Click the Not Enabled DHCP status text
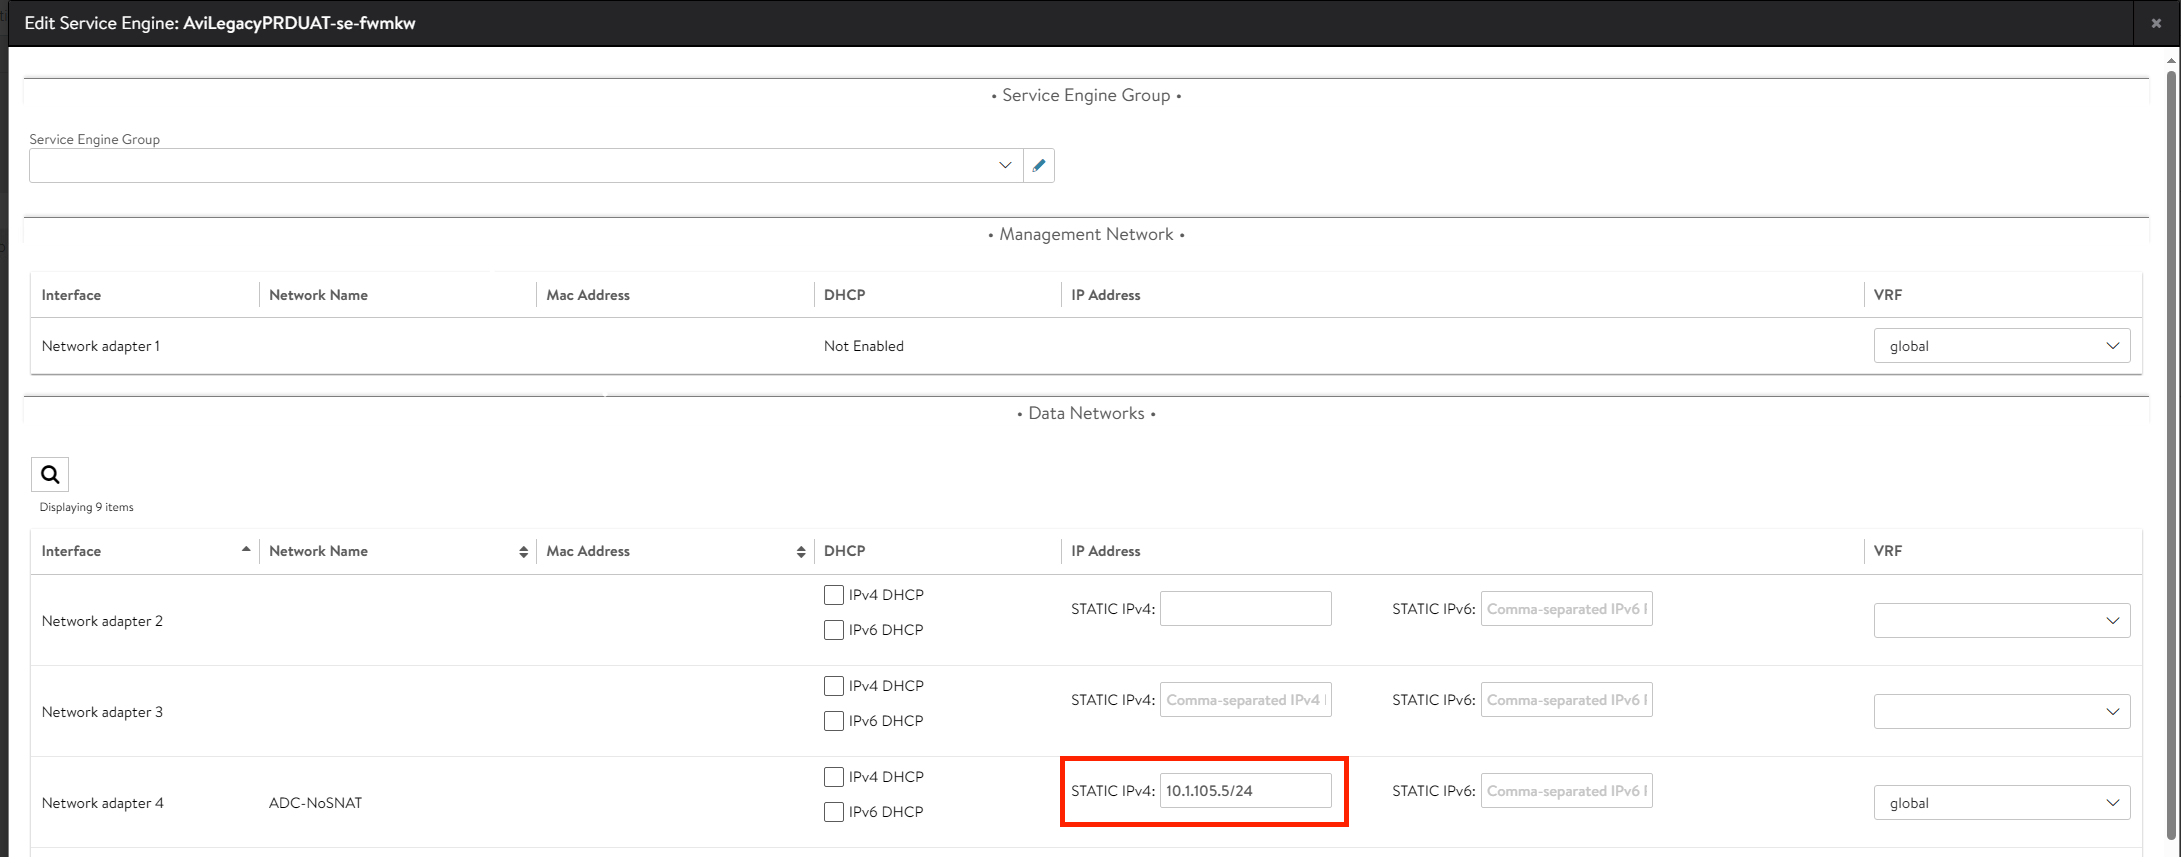Image resolution: width=2181 pixels, height=857 pixels. (x=864, y=346)
